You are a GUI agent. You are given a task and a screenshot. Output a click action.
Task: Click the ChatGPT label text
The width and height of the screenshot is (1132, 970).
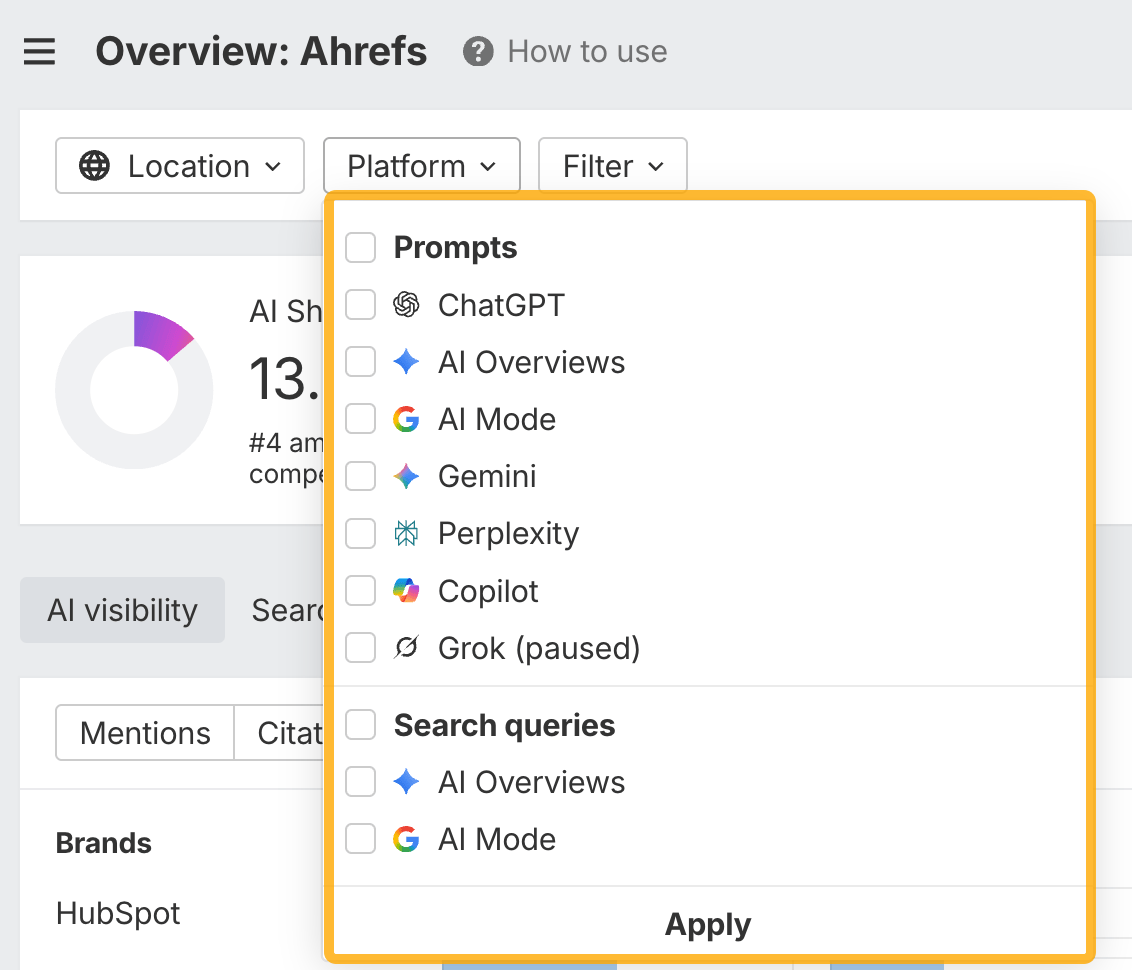point(501,305)
